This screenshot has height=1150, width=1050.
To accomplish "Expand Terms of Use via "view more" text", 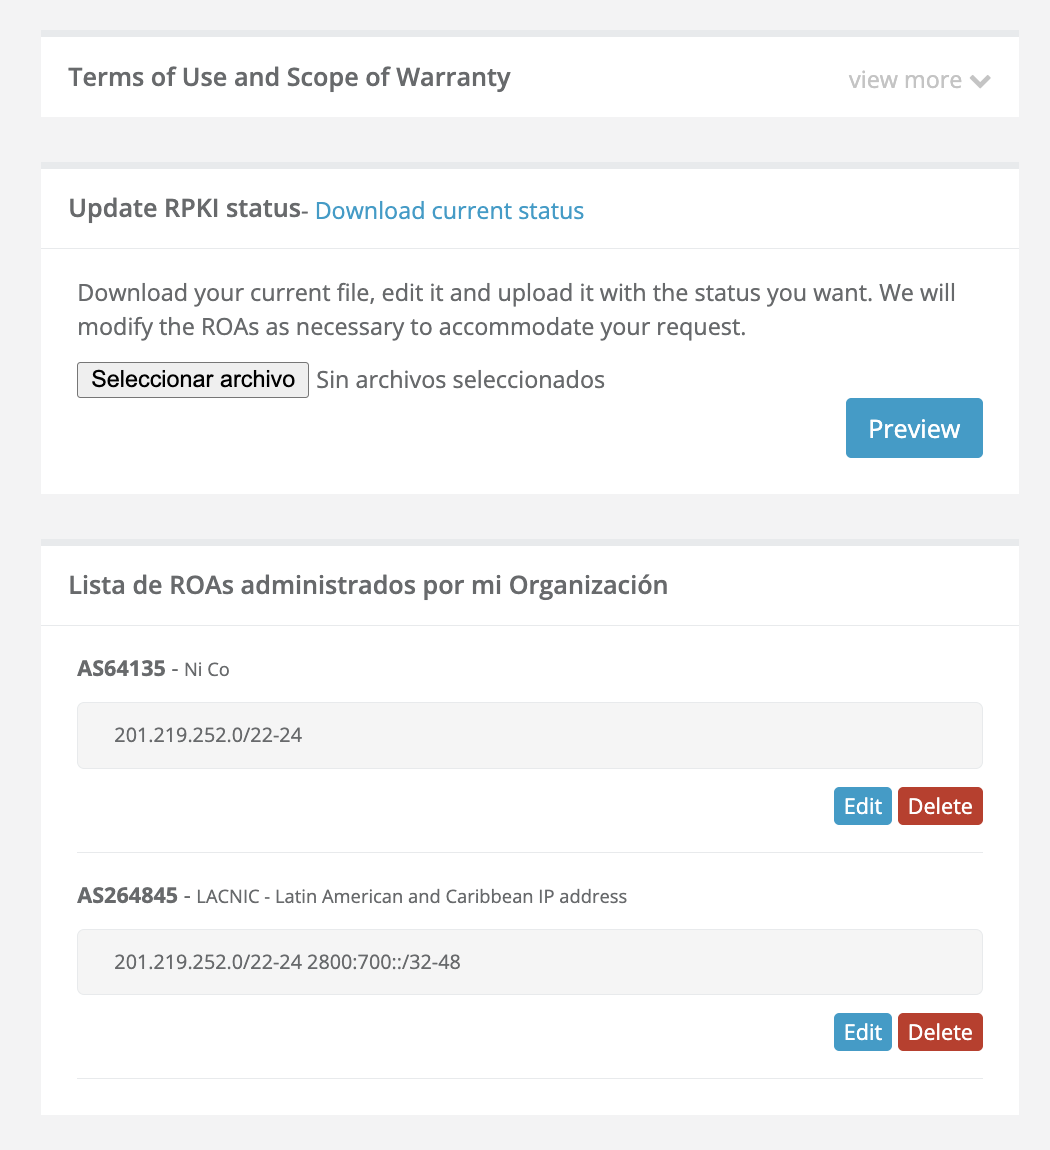I will tap(905, 80).
